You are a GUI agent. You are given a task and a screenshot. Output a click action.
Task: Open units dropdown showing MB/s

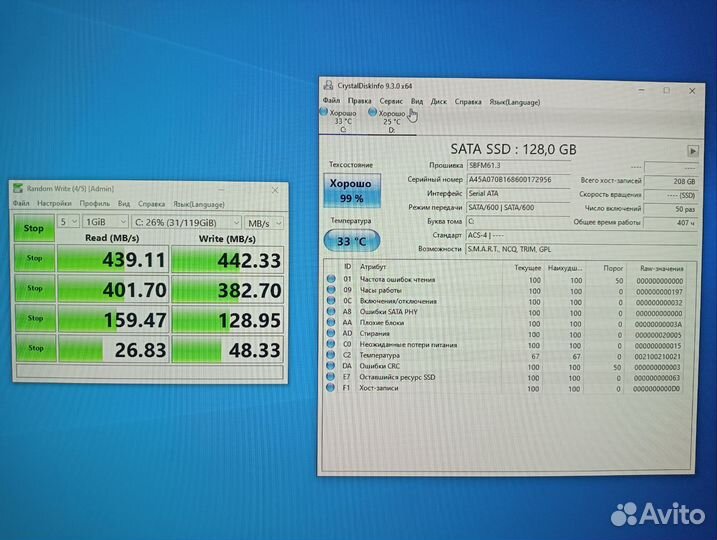coord(264,223)
